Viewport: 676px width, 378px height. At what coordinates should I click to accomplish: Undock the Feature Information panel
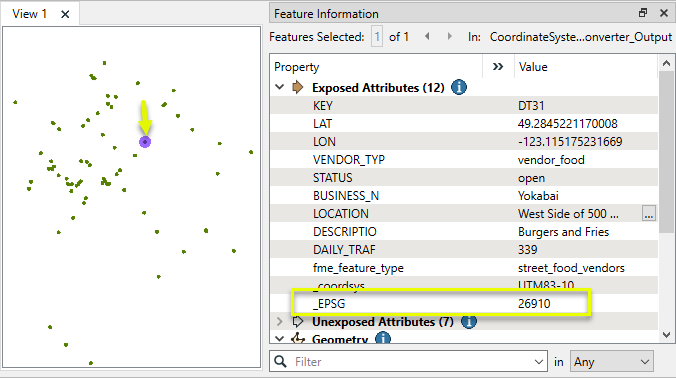[x=643, y=13]
